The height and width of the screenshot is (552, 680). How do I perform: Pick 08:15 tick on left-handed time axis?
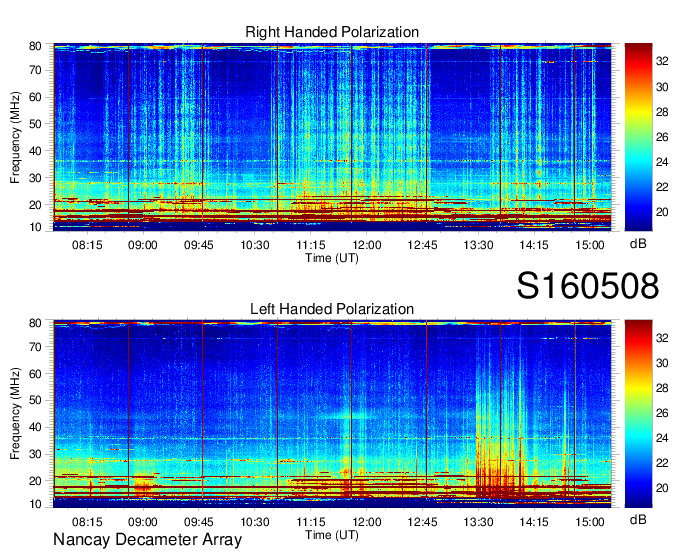tap(87, 522)
